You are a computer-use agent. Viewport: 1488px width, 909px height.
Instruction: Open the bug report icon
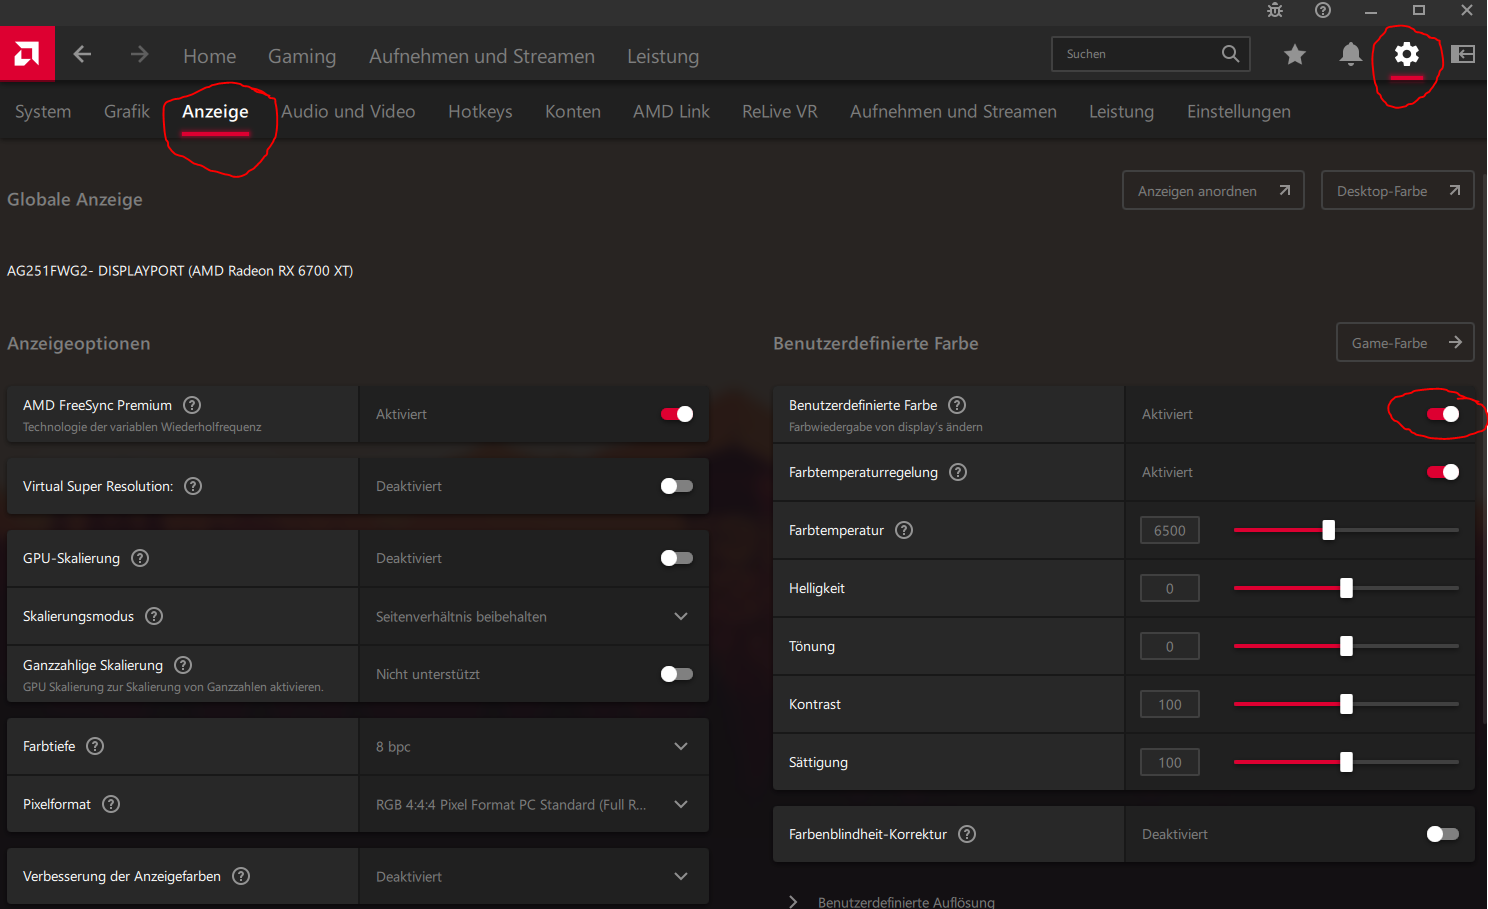click(1275, 10)
